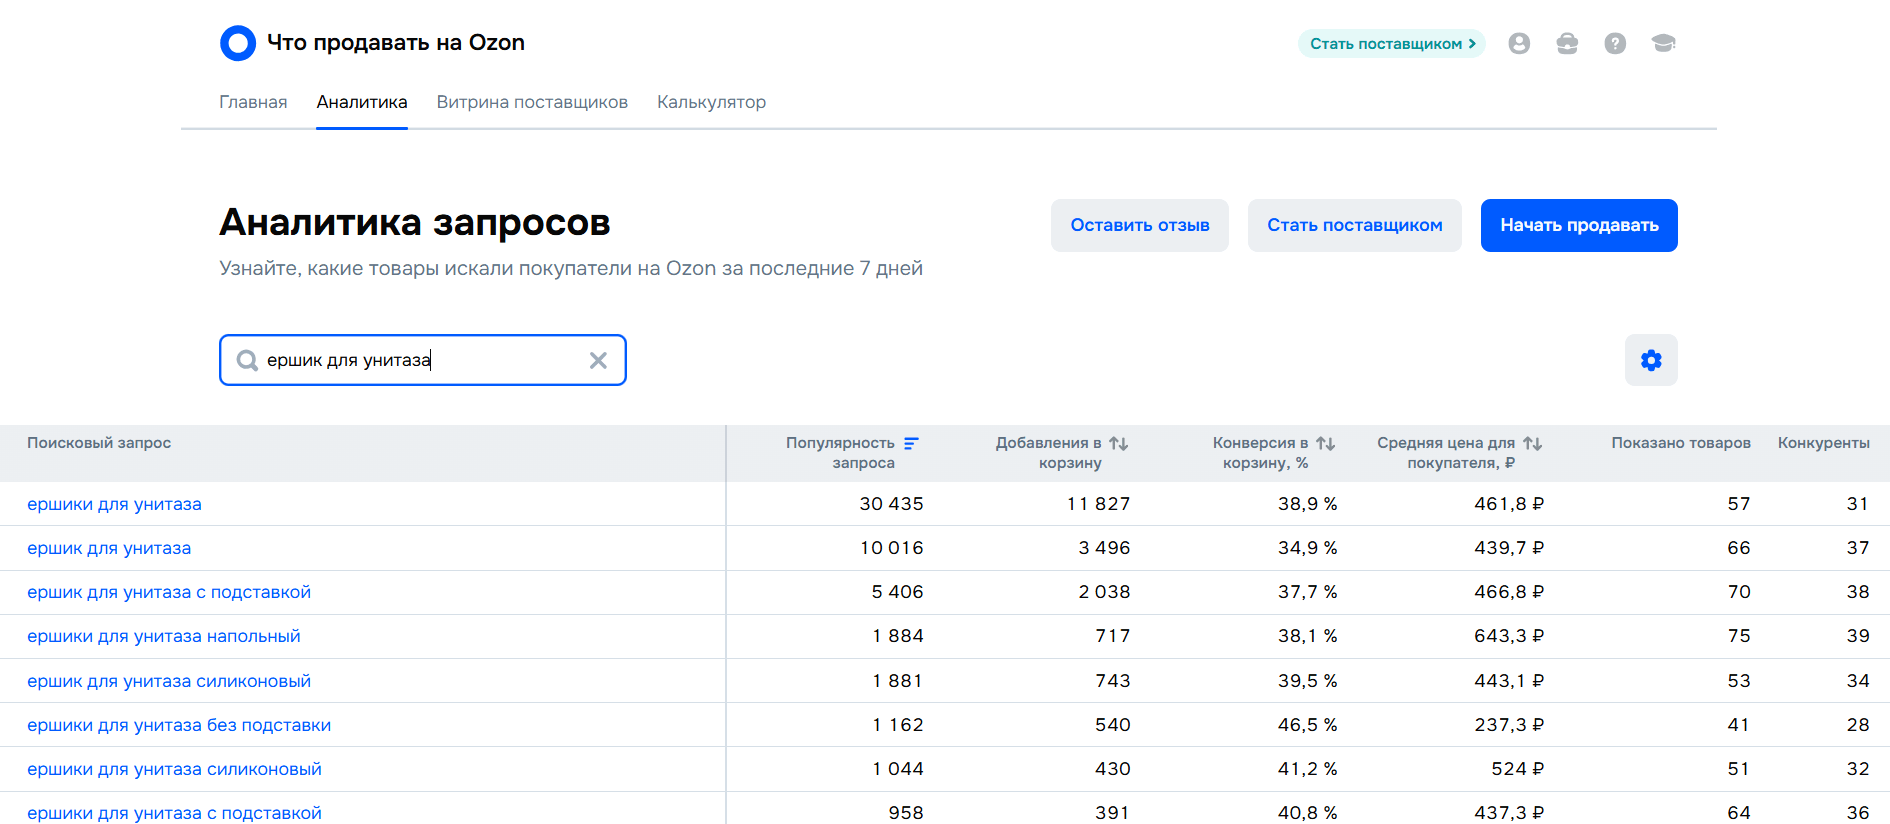Image resolution: width=1890 pixels, height=824 pixels.
Task: Sort by Добавления в корзину arrows
Action: pyautogui.click(x=1119, y=443)
